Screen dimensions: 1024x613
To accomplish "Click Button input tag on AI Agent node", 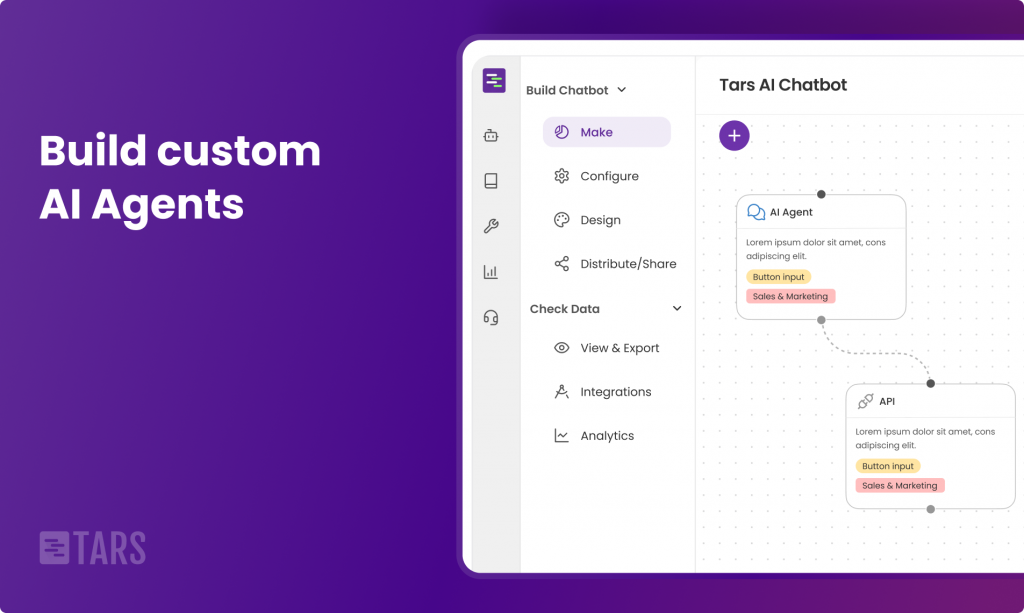I will pos(778,277).
